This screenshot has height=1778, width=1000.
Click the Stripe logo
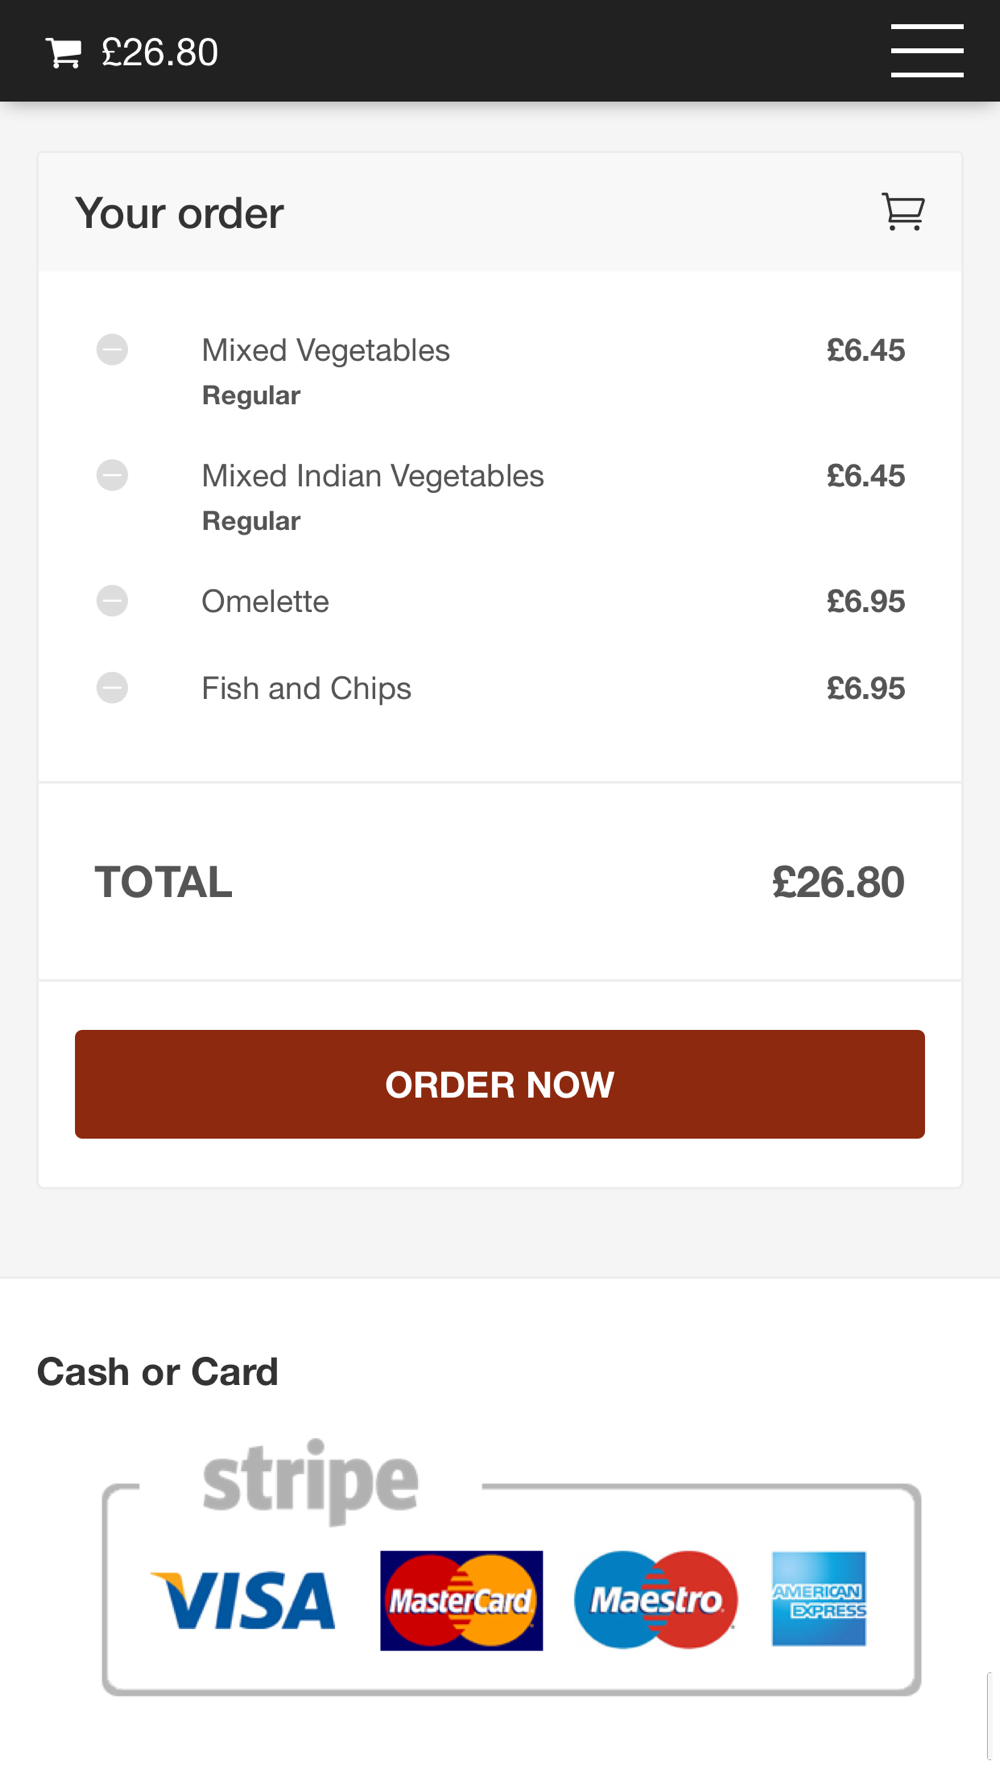[310, 1482]
